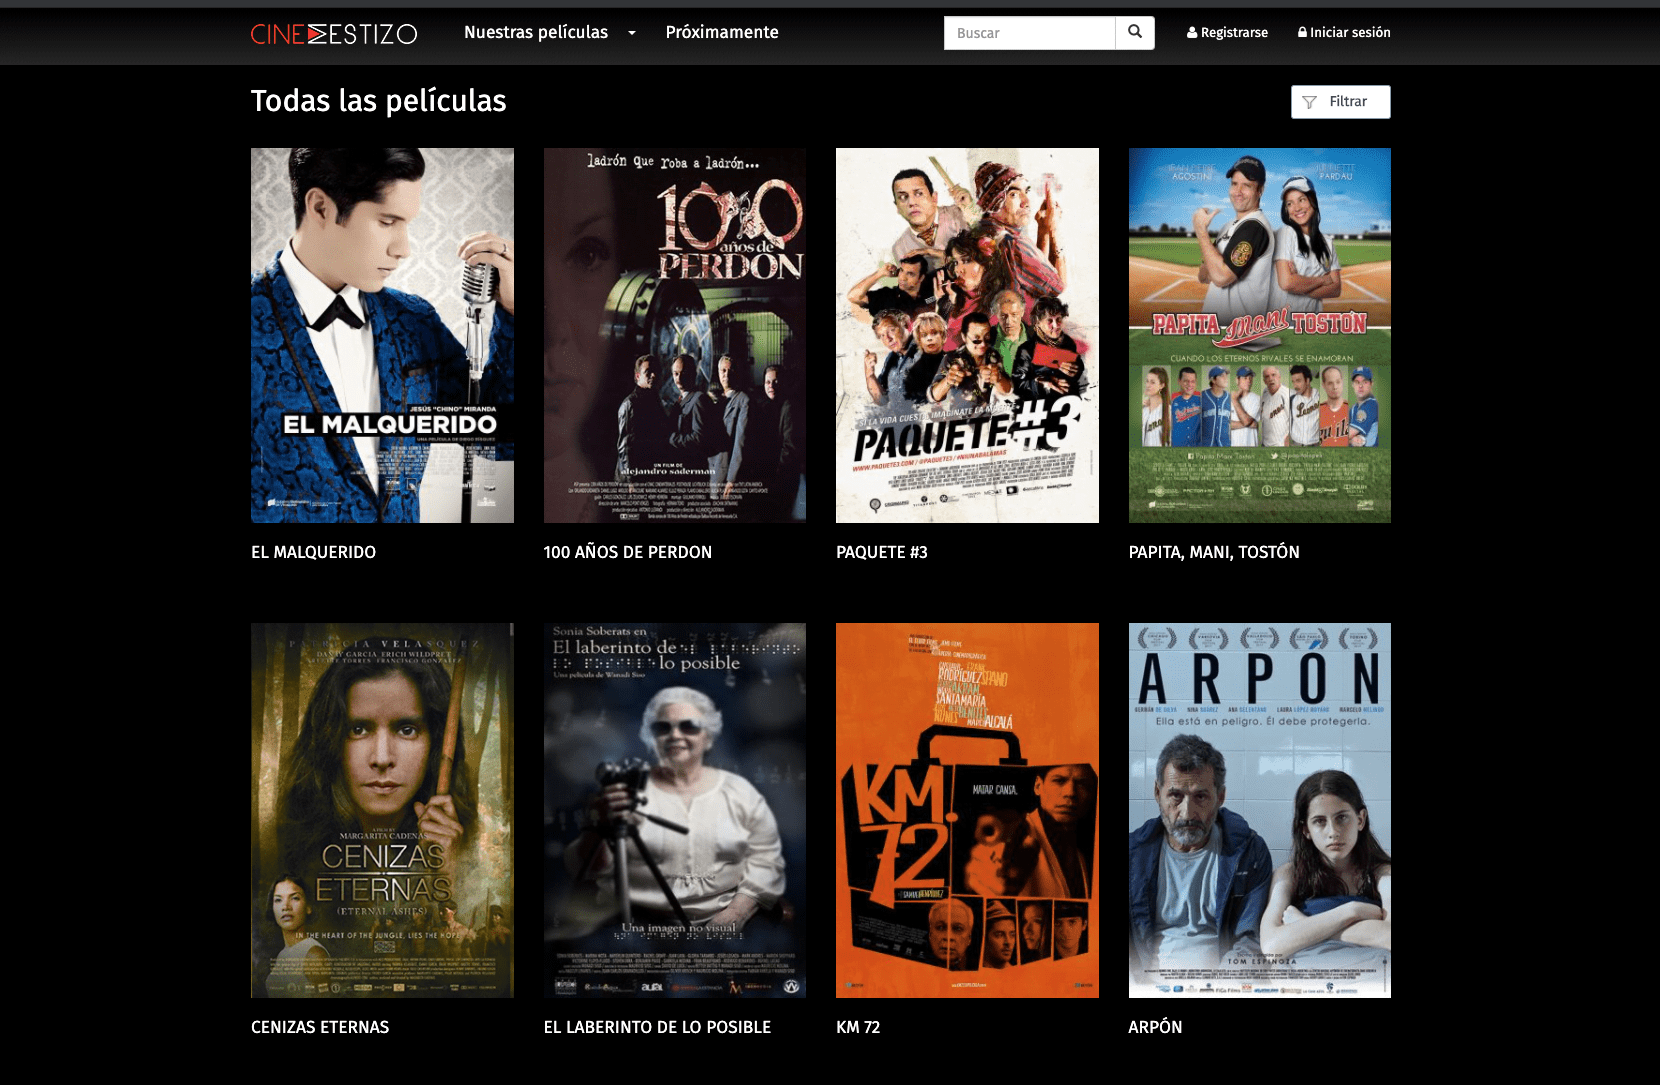Screen dimensions: 1660x1085
Task: Open the CENIZAS ETERNAS poster thumbnail
Action: pos(381,810)
